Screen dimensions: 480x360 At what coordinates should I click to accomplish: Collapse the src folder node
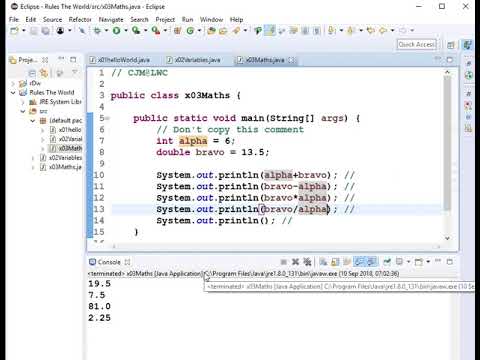(x=23, y=111)
